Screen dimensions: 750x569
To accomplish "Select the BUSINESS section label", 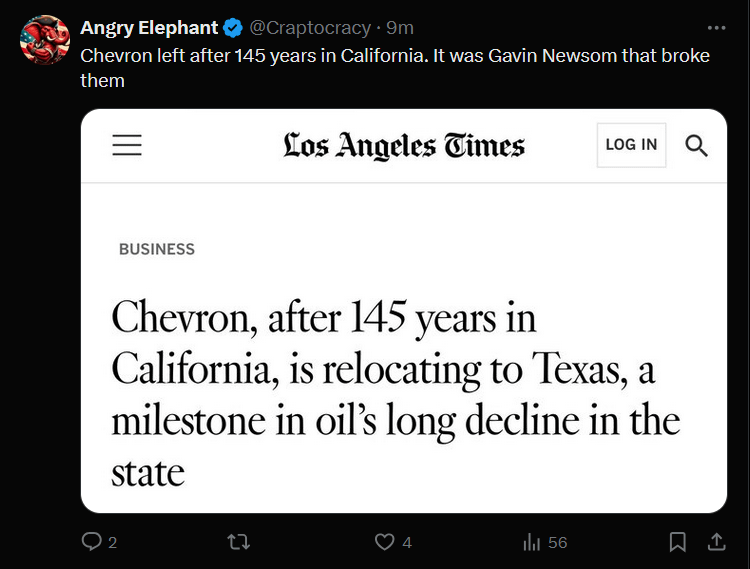I will click(x=157, y=249).
